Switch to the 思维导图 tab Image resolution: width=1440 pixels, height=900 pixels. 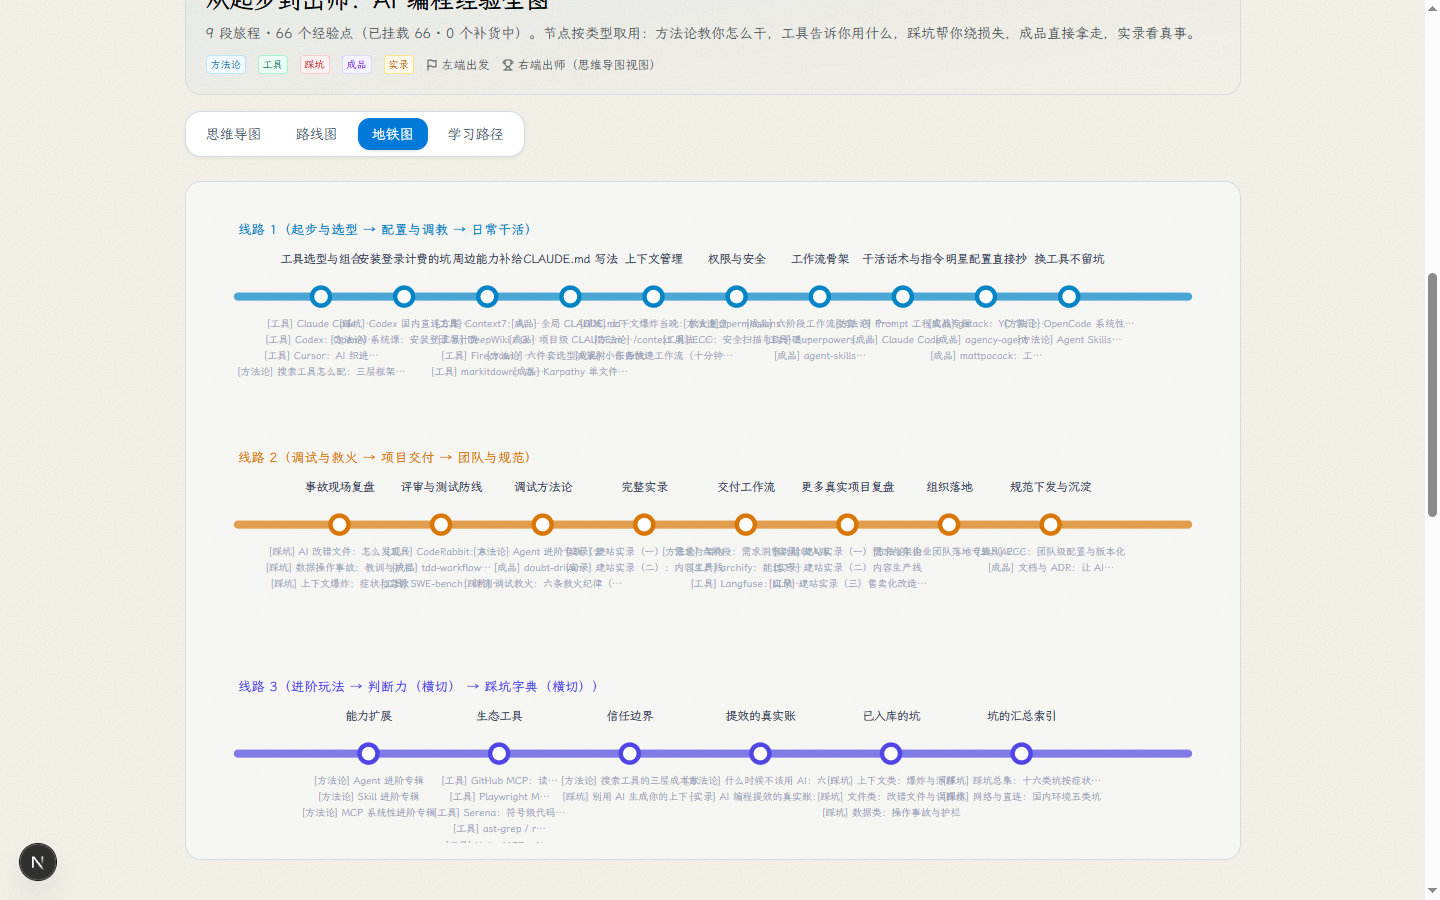(234, 134)
